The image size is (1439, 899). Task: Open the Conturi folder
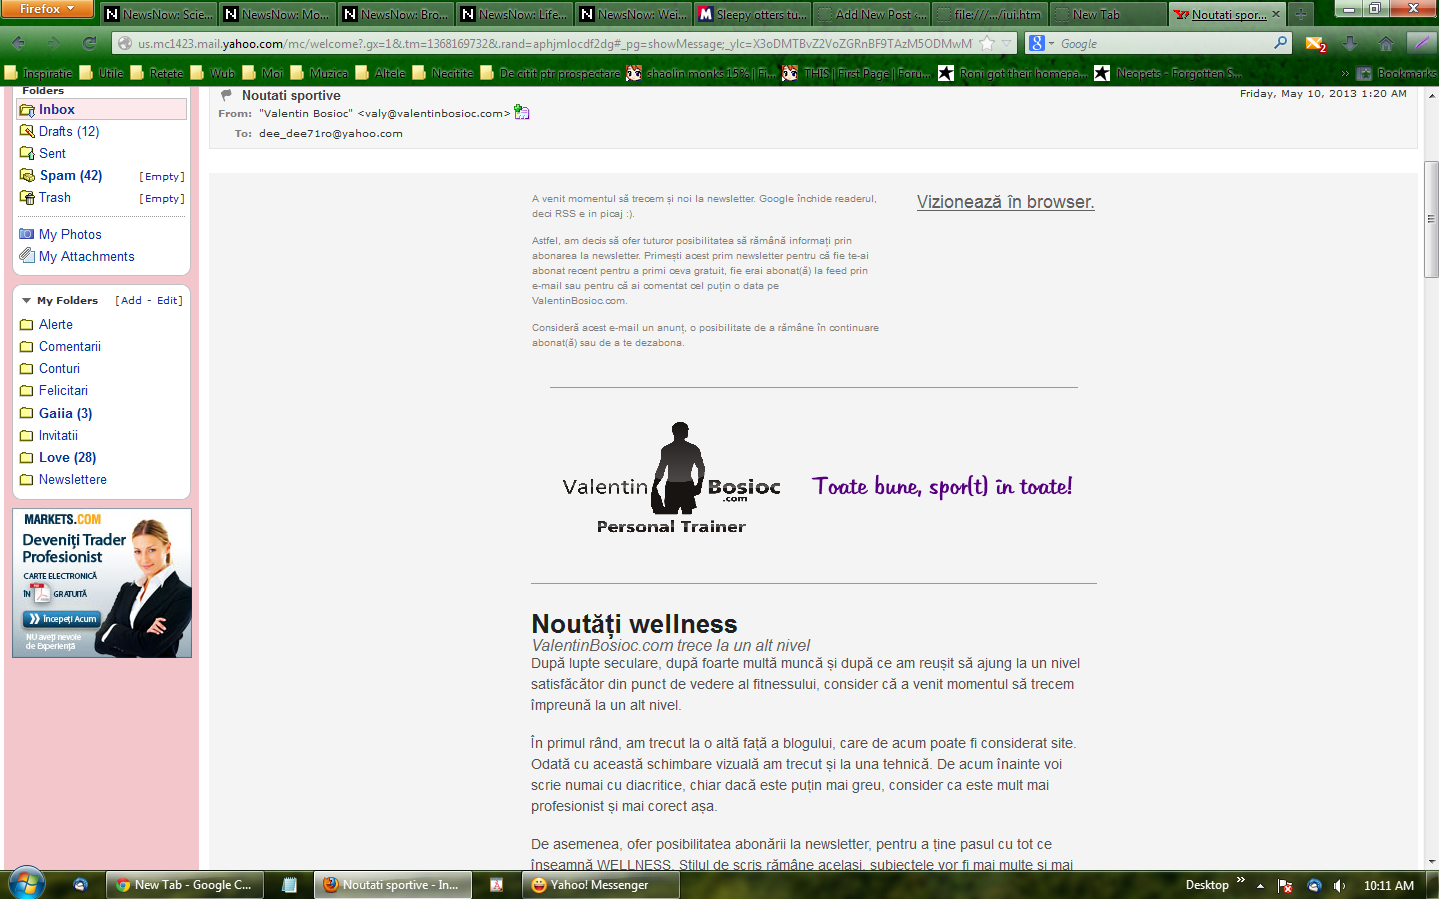click(x=59, y=368)
